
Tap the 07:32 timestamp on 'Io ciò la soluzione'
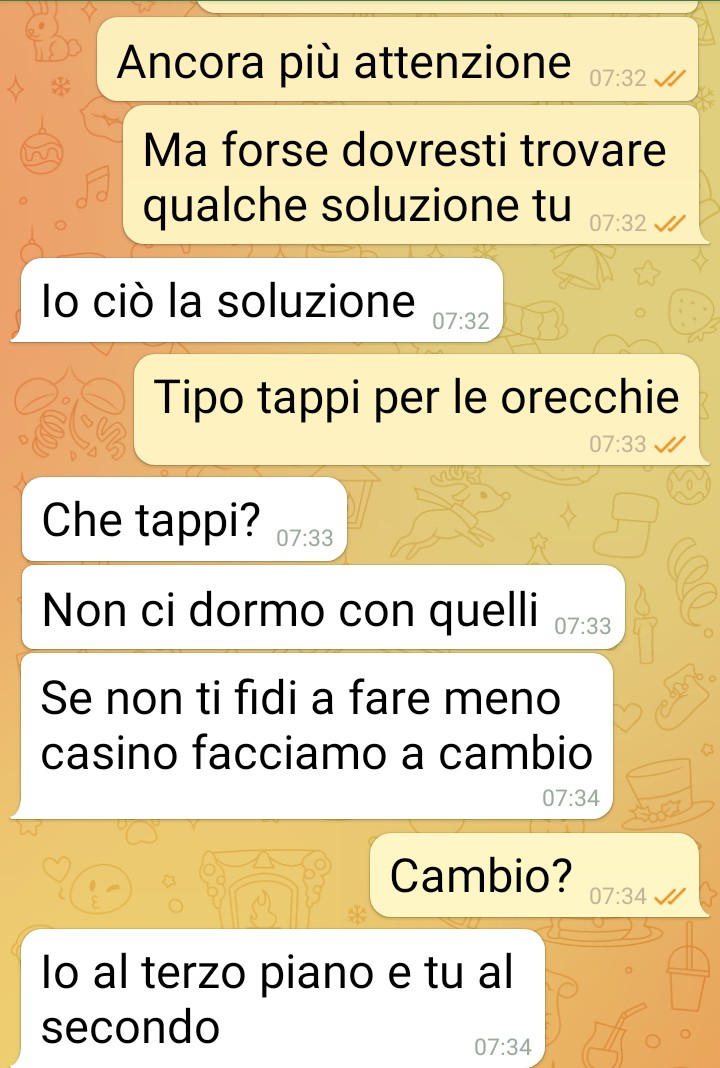click(x=461, y=321)
